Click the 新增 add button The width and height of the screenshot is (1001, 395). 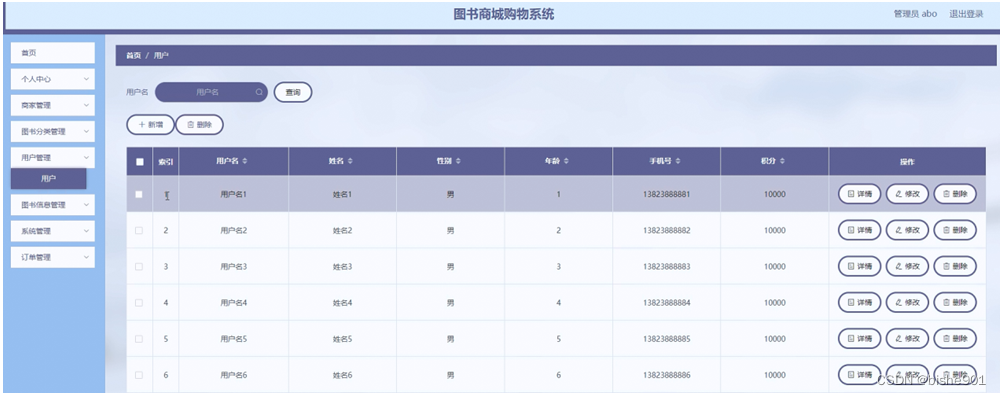(150, 125)
